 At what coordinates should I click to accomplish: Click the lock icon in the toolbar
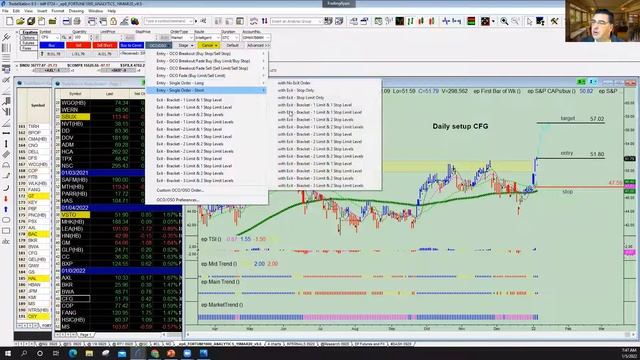(x=113, y=21)
